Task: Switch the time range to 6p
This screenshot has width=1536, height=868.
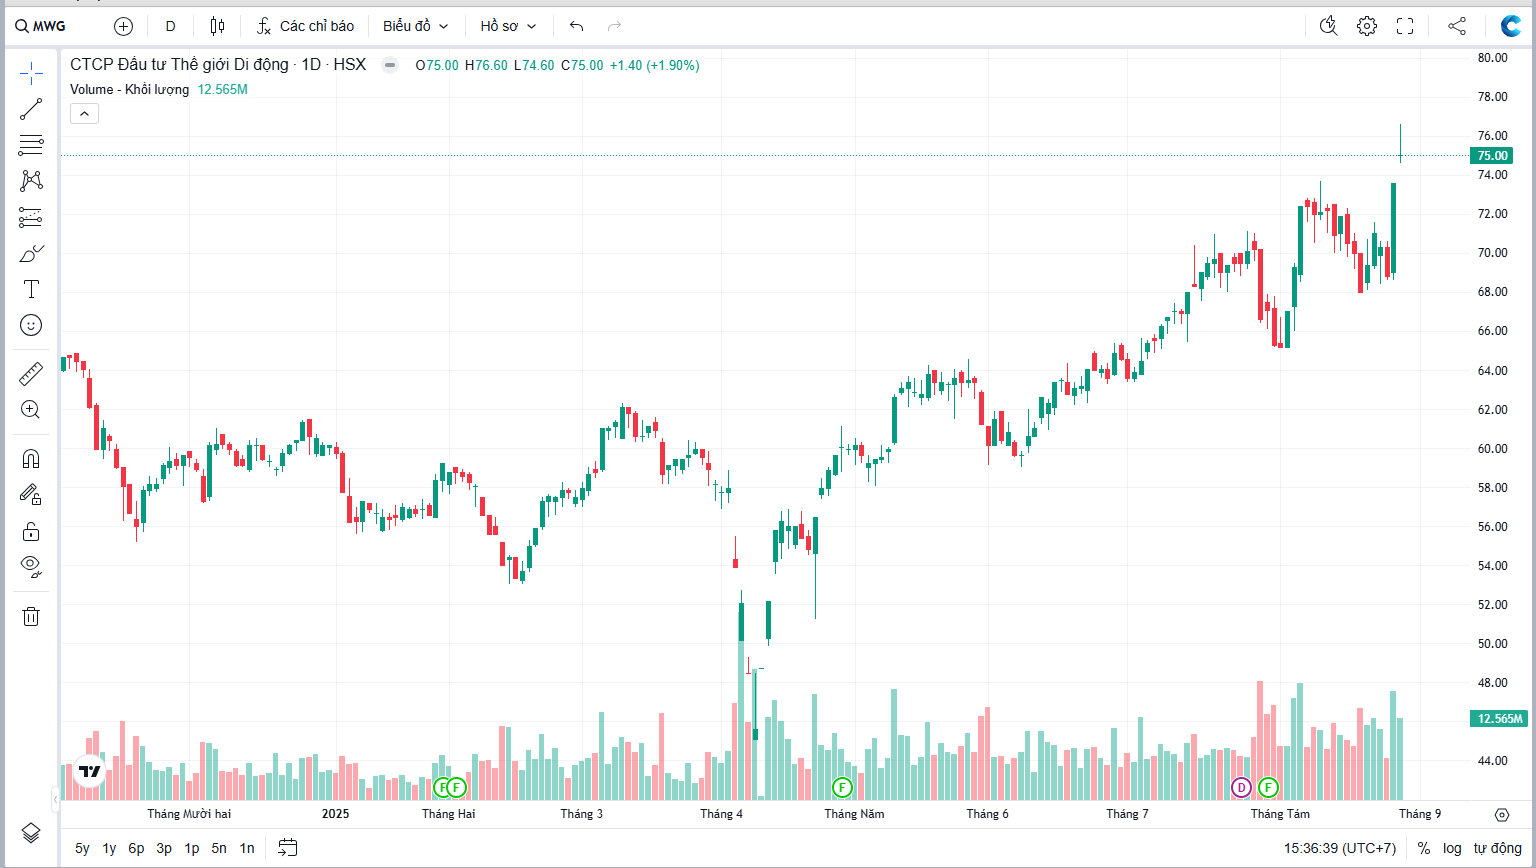Action: (136, 848)
